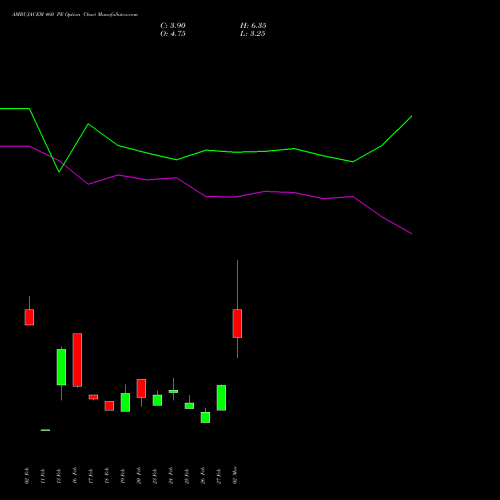Click the 26 Feb date label
The image size is (500, 500).
pos(203,476)
